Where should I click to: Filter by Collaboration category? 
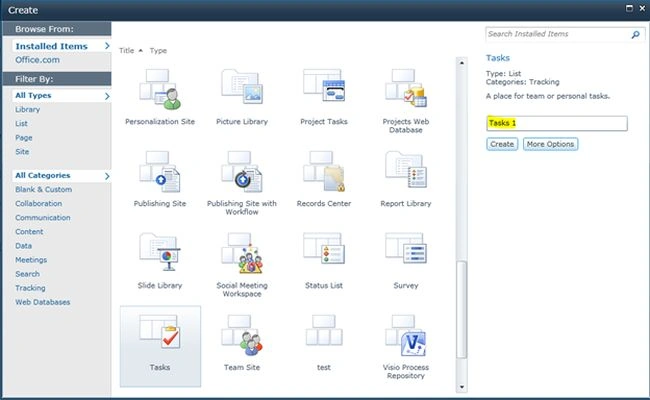point(39,204)
